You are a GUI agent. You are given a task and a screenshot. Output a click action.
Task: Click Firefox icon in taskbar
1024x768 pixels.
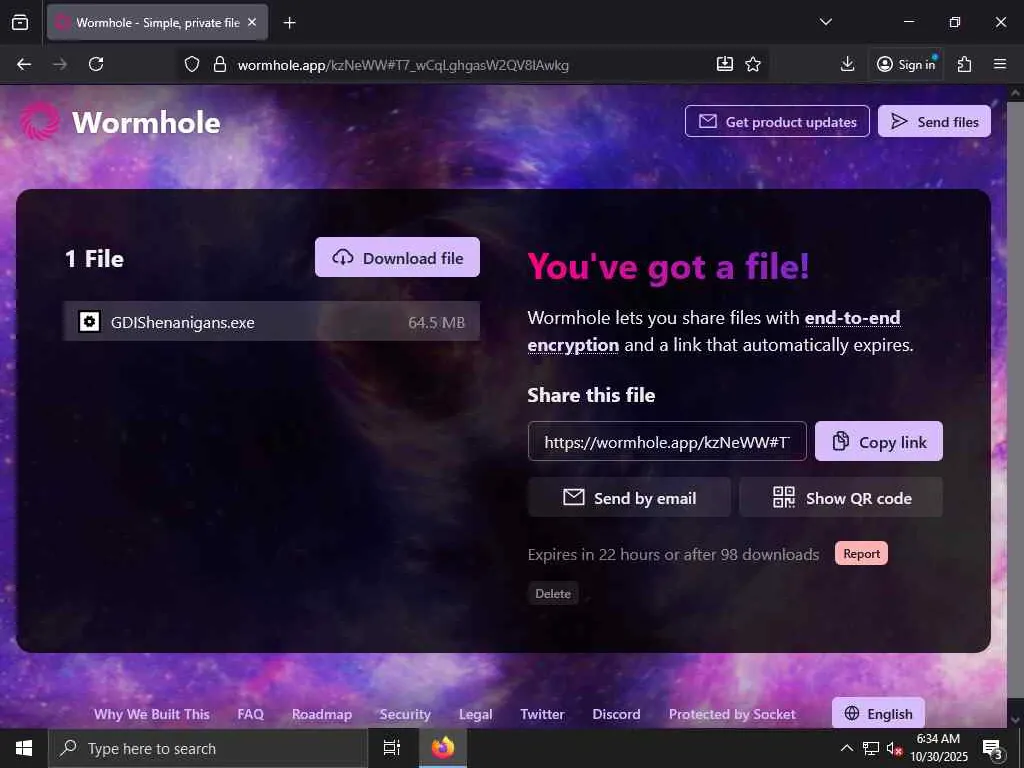443,748
